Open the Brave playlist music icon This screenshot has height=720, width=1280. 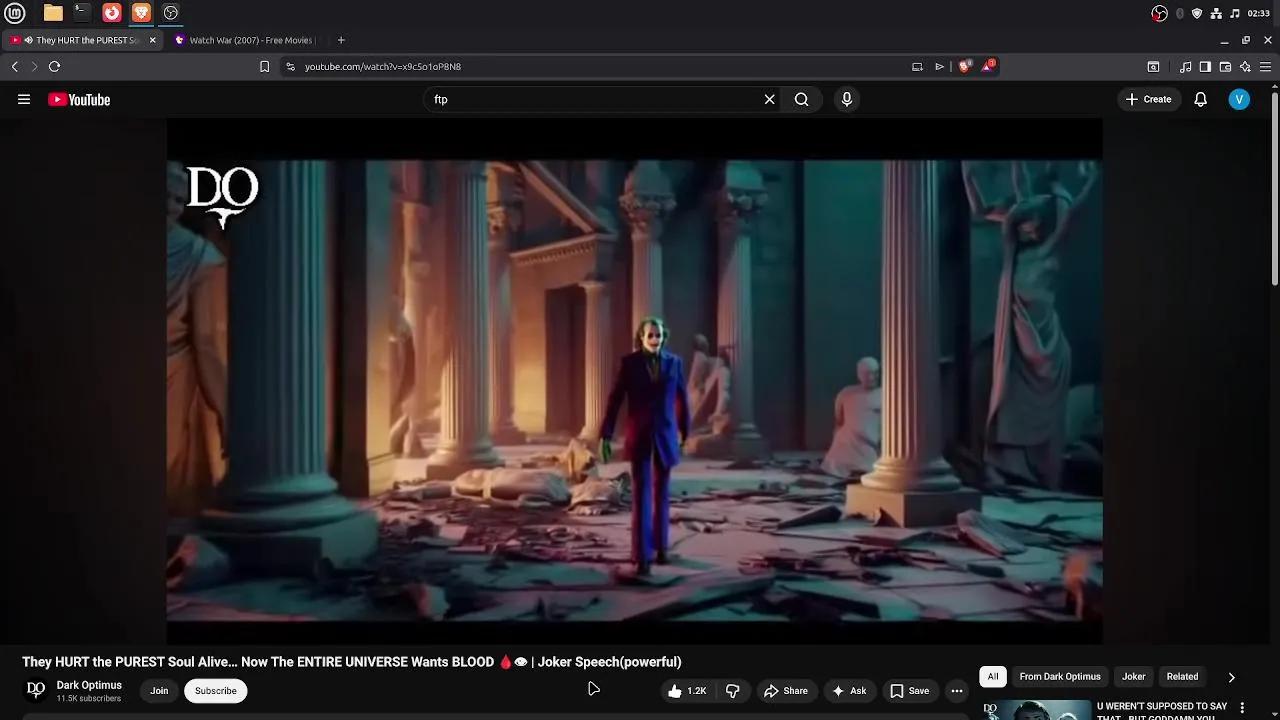click(x=1185, y=67)
